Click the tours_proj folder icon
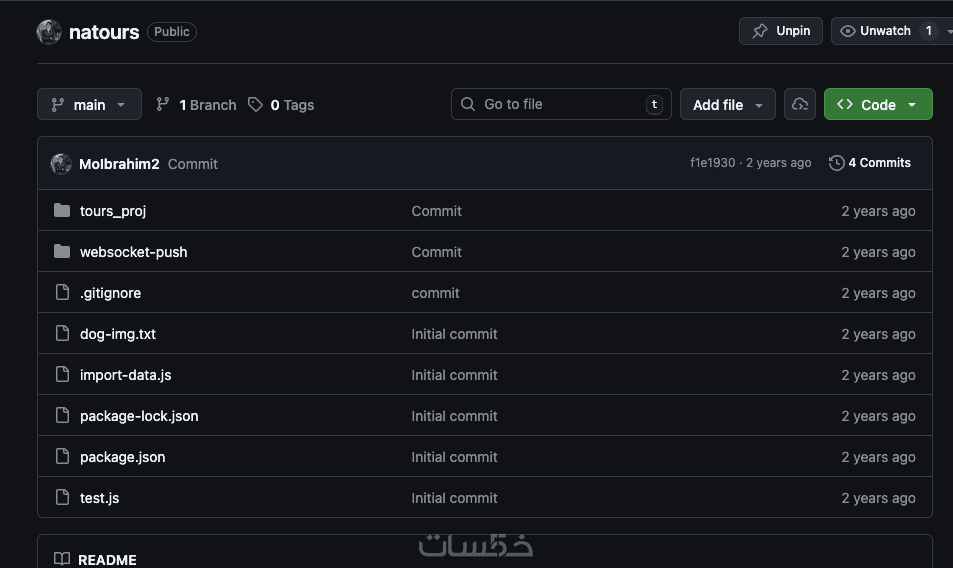This screenshot has height=568, width=953. click(62, 211)
